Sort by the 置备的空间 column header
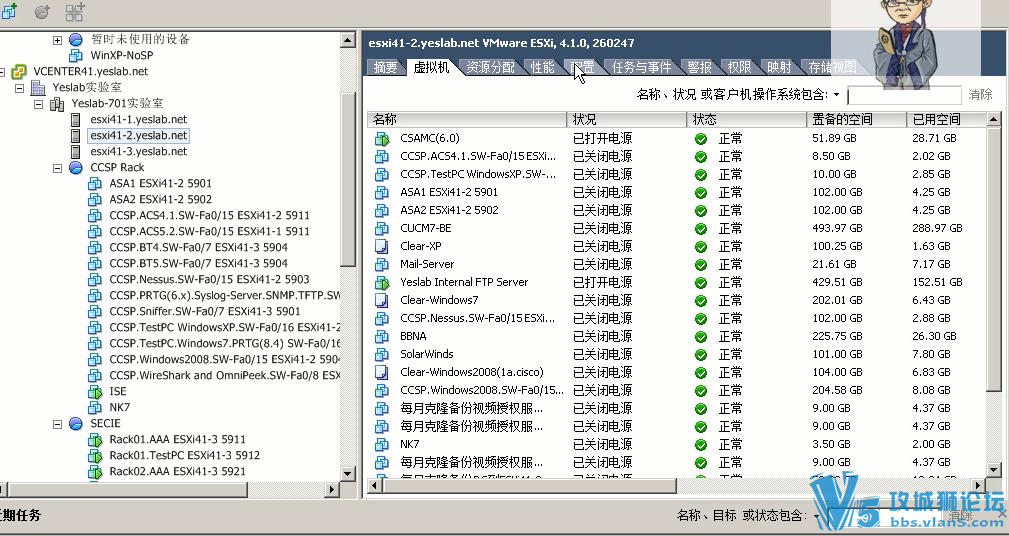Screen dimensions: 1009x536 856,119
